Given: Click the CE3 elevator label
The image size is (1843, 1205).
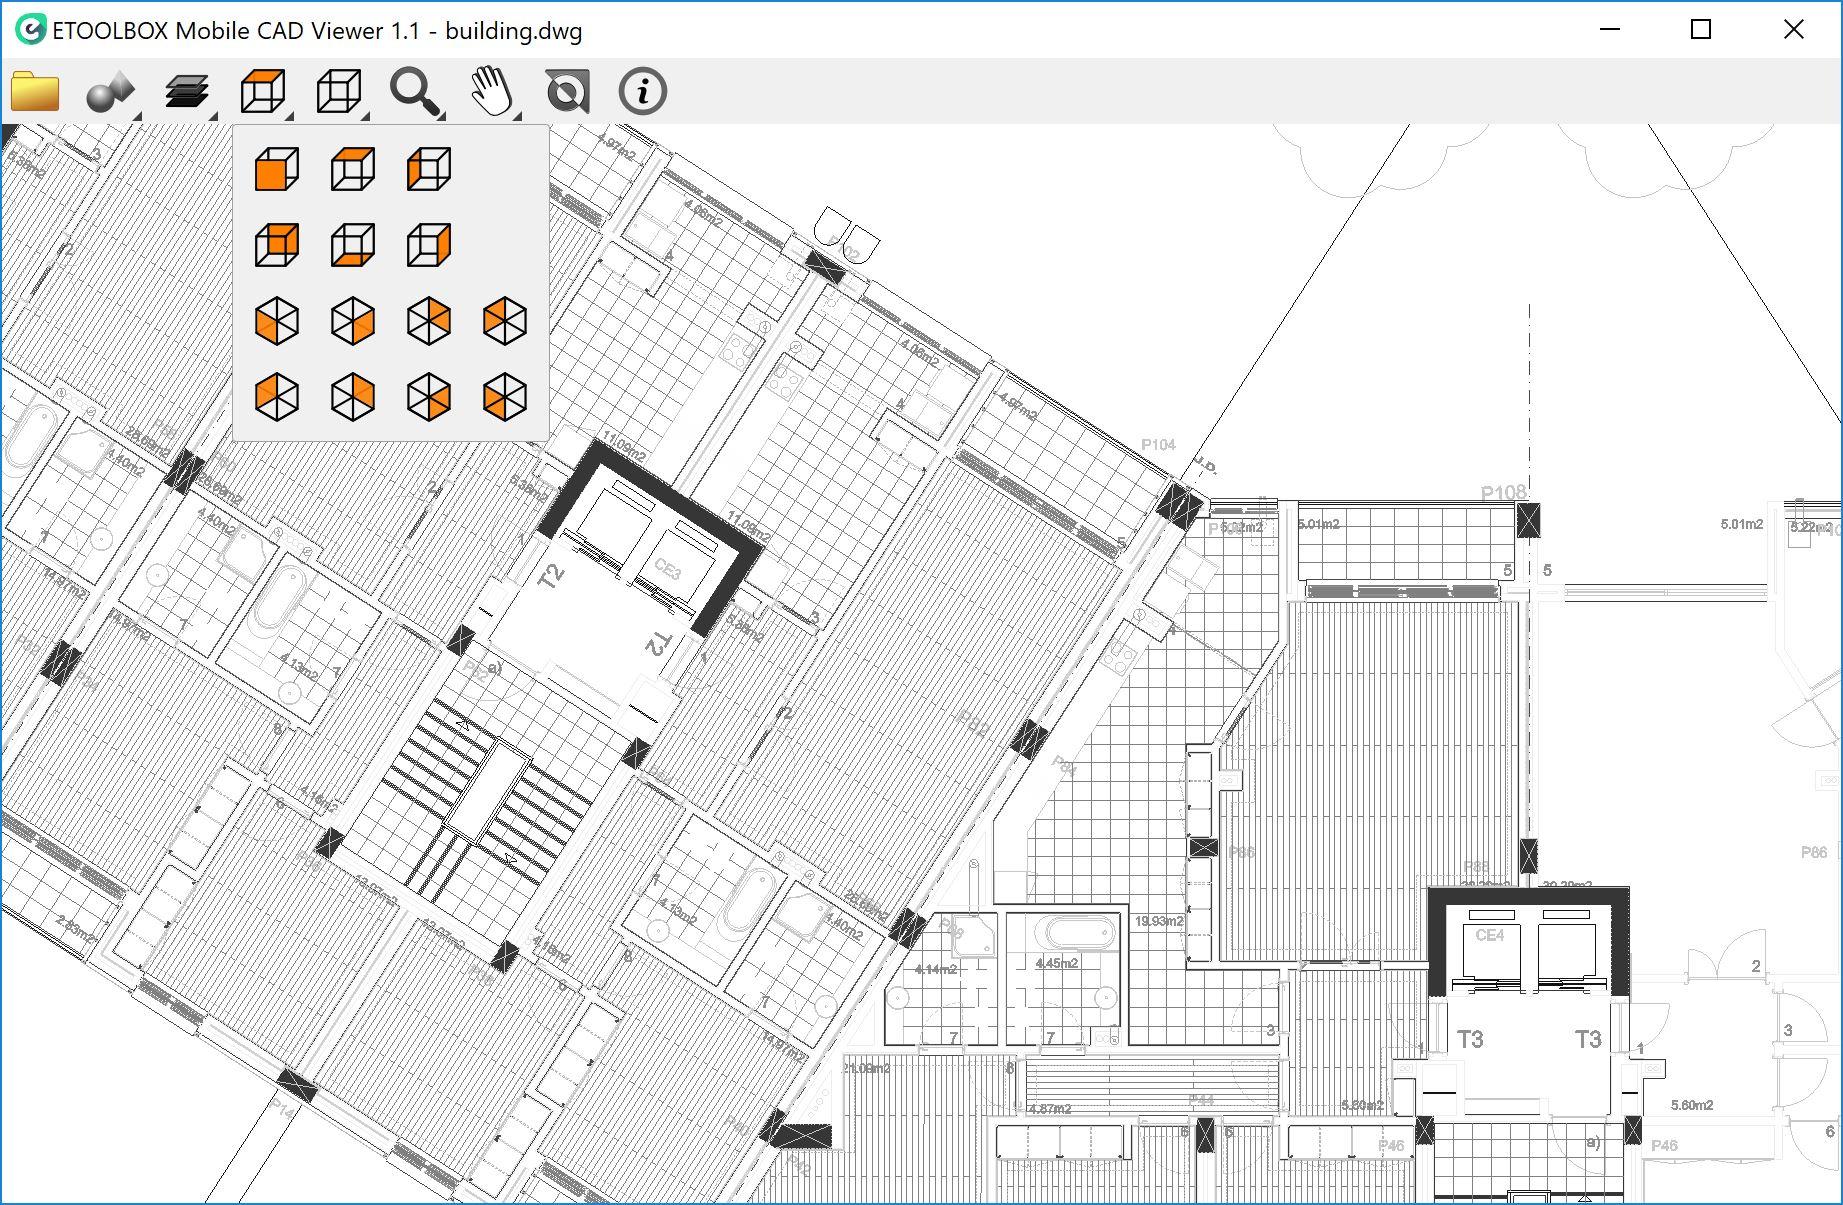Looking at the screenshot, I should click(x=667, y=571).
